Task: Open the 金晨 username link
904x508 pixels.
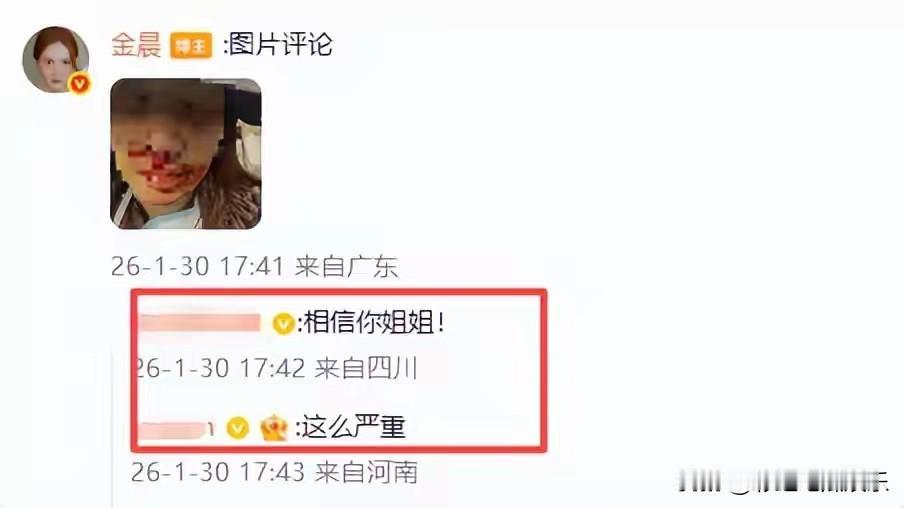Action: (x=136, y=45)
